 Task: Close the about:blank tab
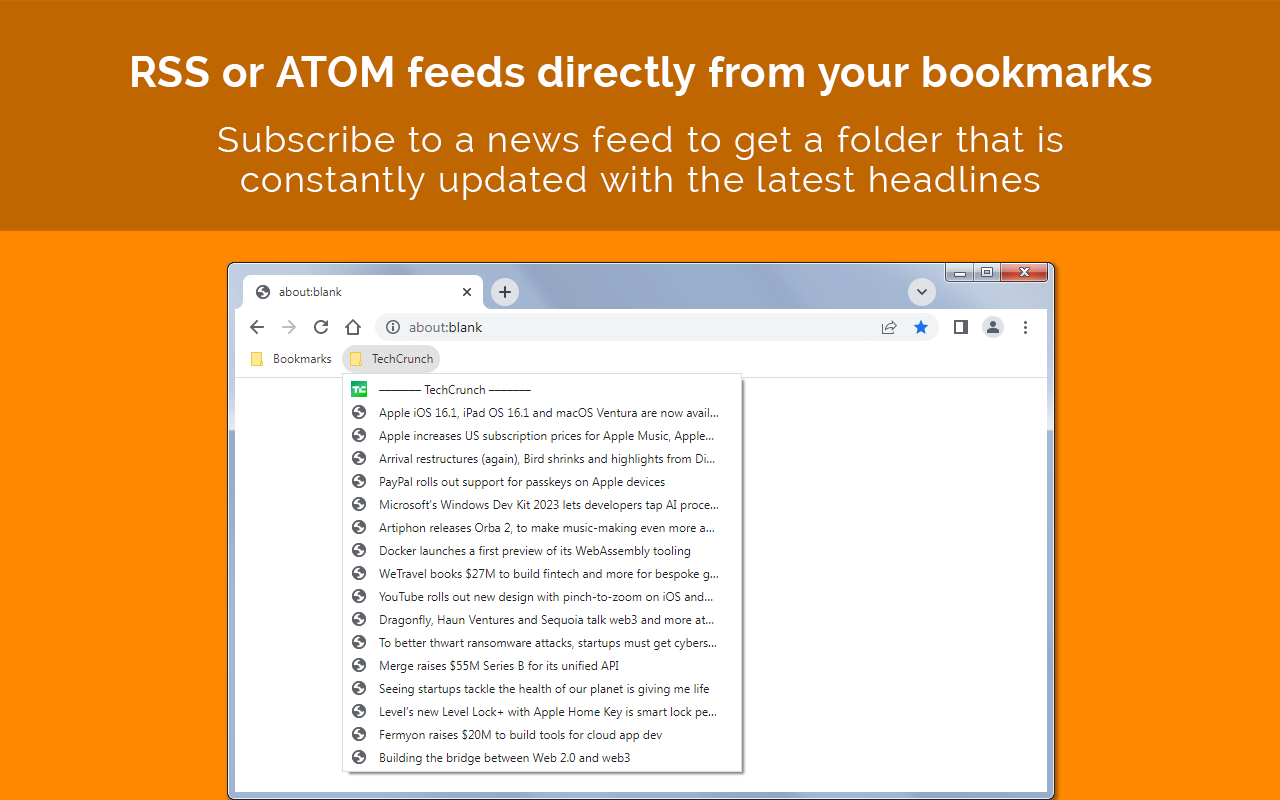click(467, 292)
